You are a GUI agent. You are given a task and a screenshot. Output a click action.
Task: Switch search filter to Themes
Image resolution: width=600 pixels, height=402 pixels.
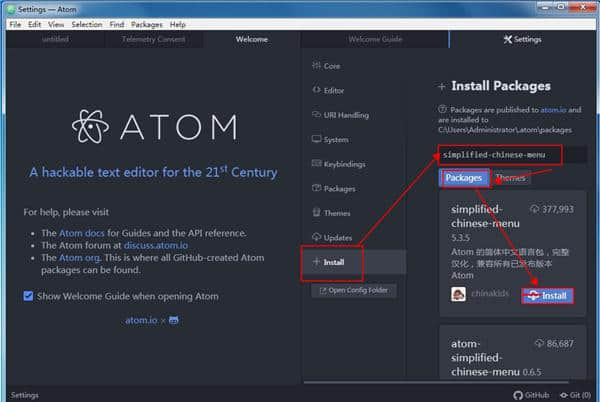[x=511, y=178]
